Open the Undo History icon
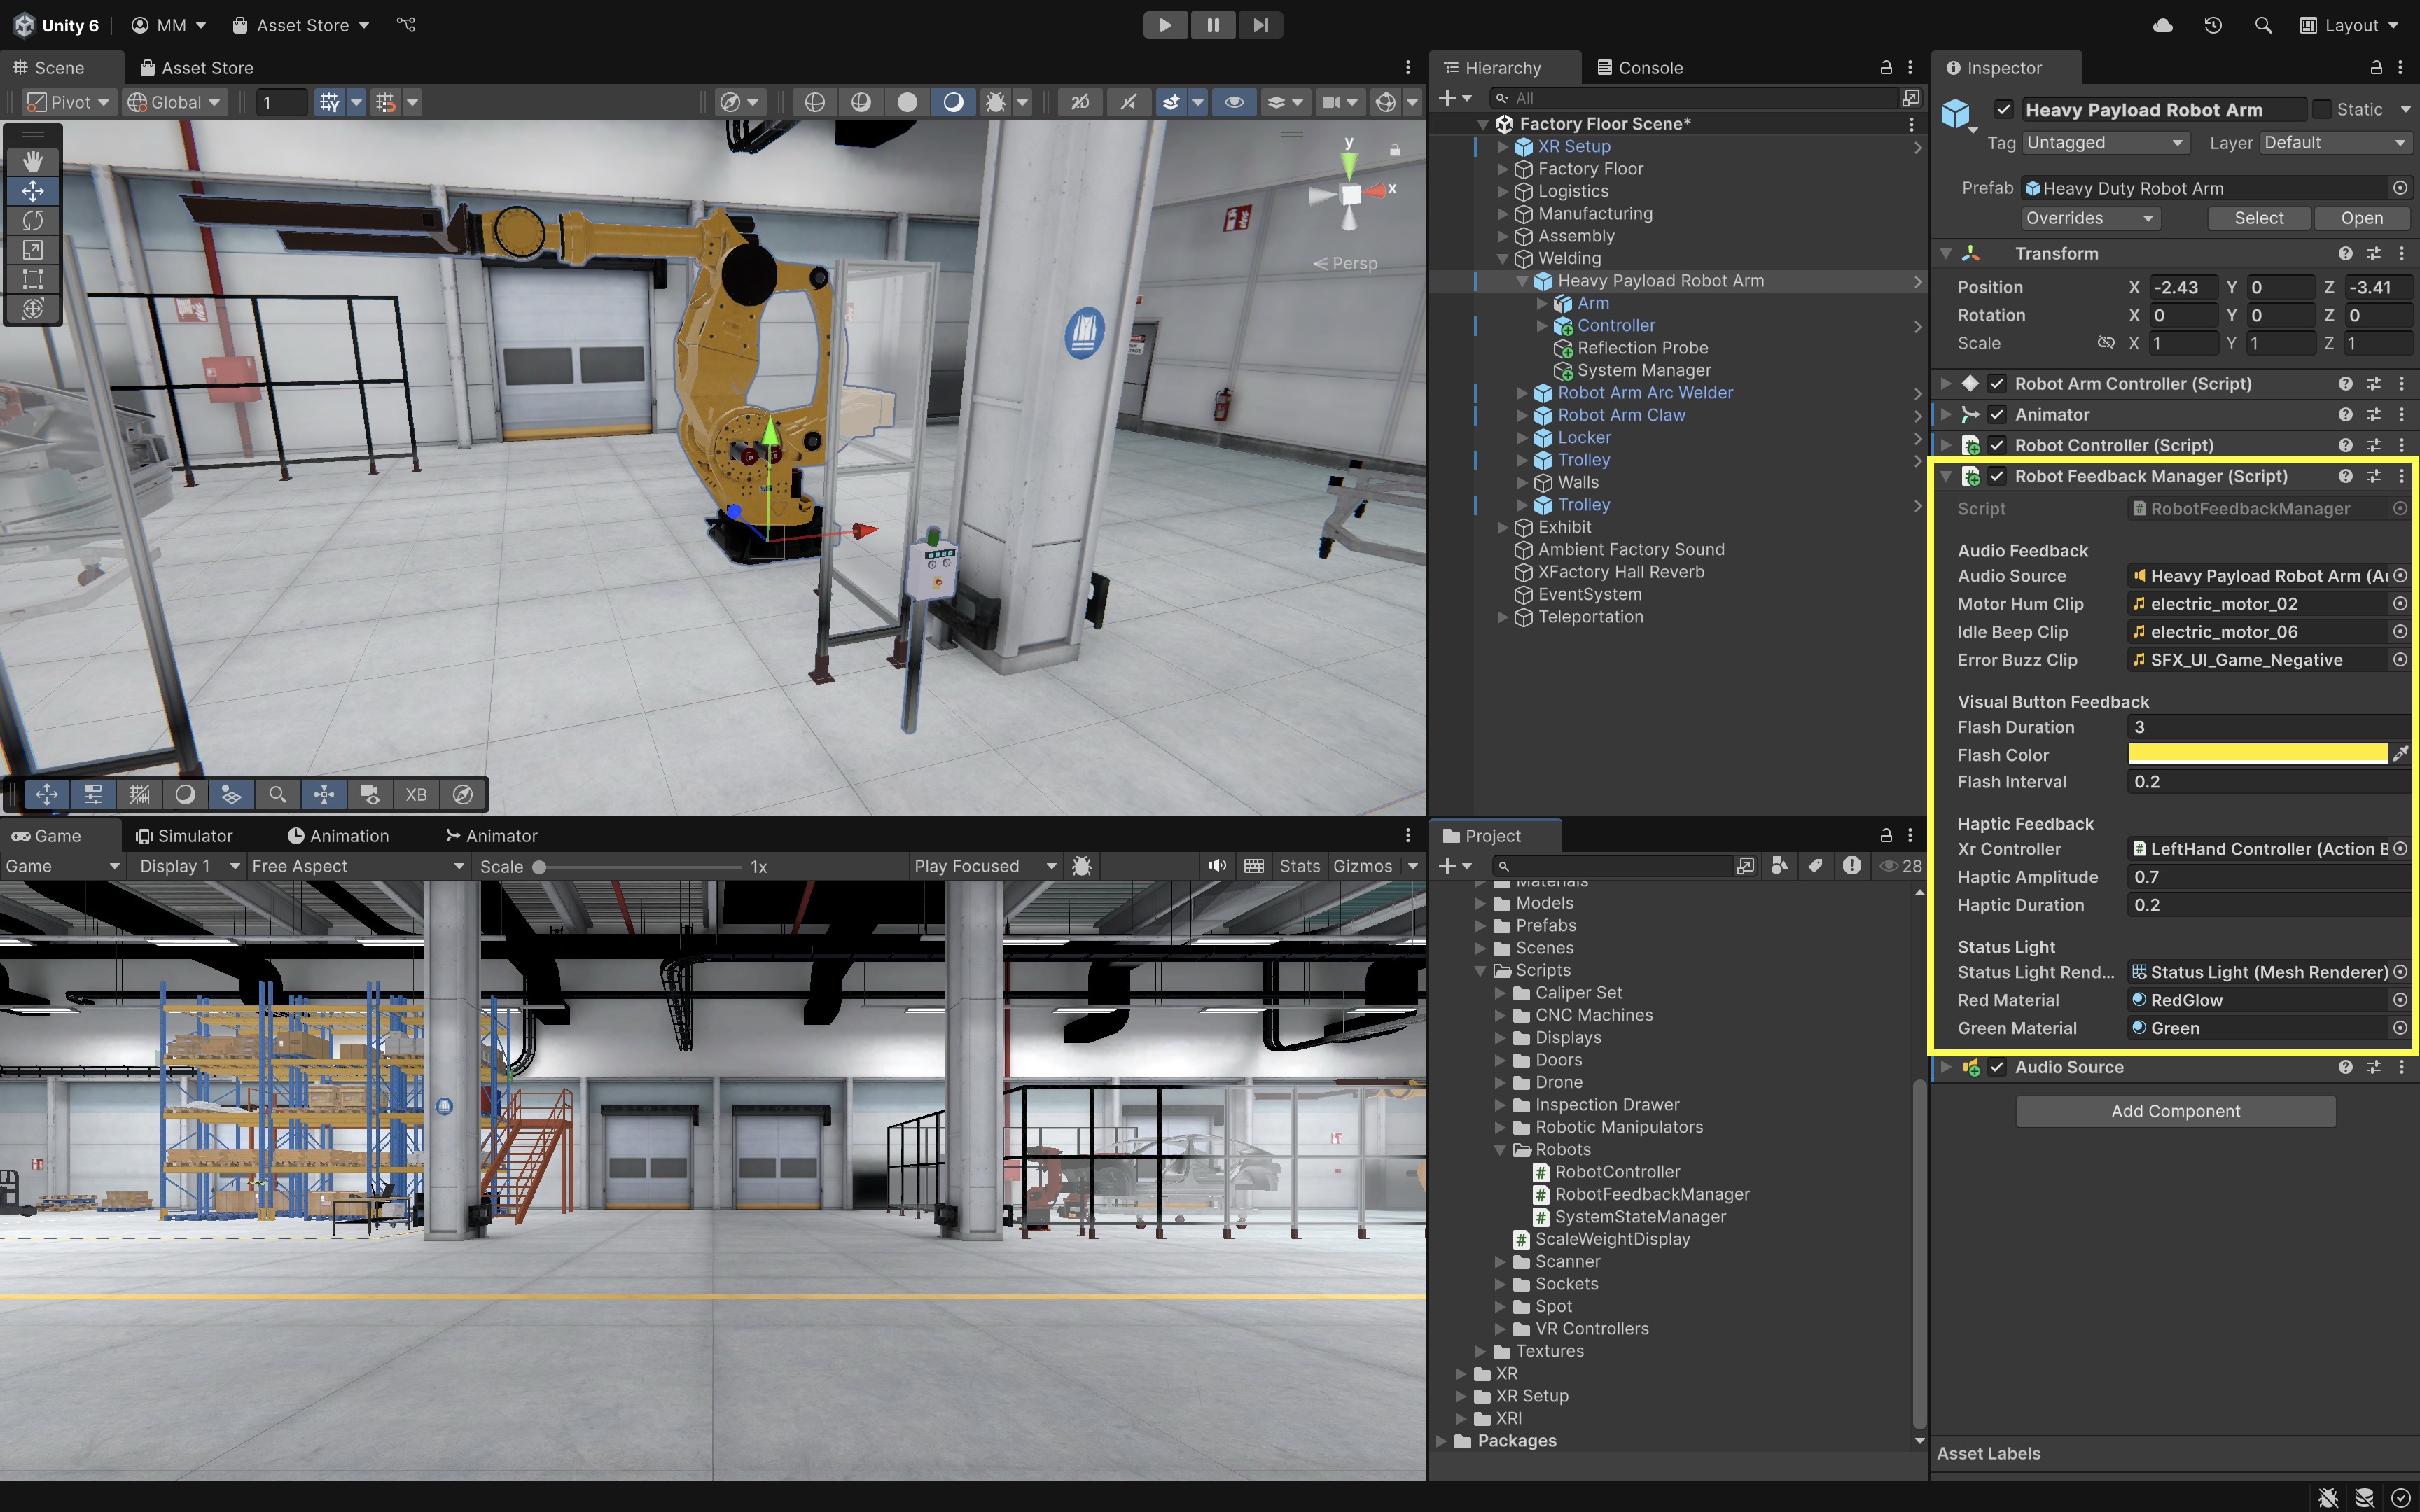 (2213, 25)
